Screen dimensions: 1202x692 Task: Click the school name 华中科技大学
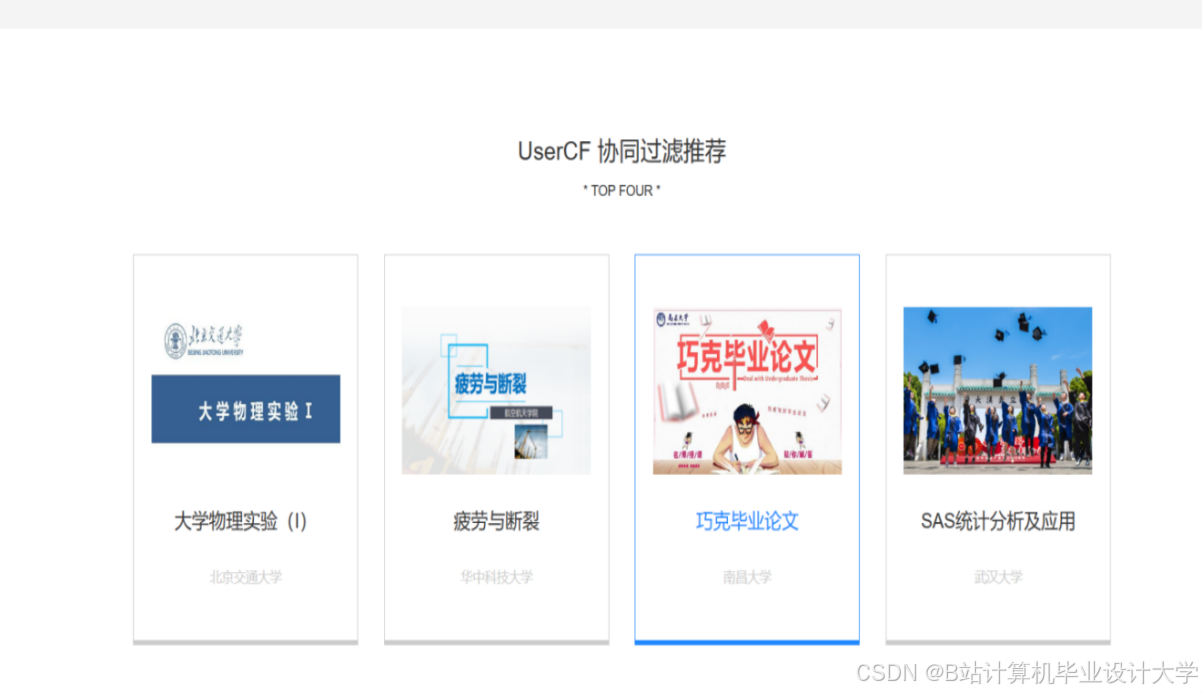click(496, 577)
